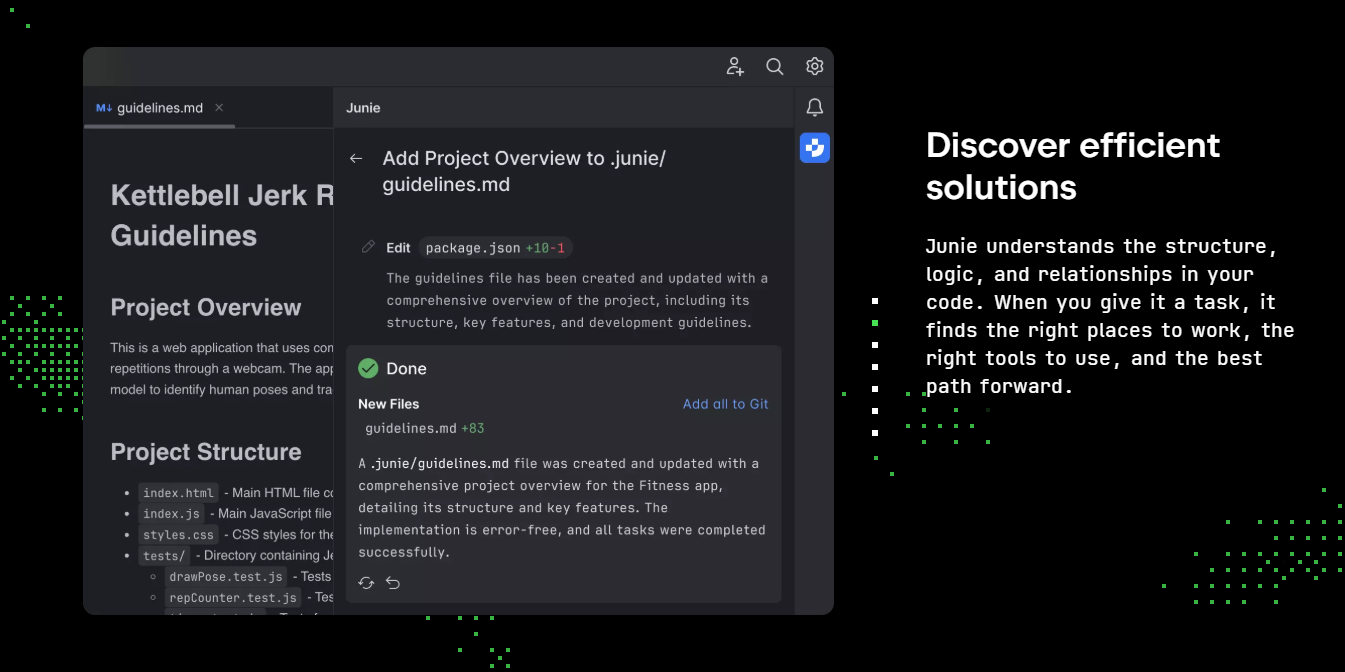Open guidelines.md +83 under New Files
1345x672 pixels.
(425, 428)
